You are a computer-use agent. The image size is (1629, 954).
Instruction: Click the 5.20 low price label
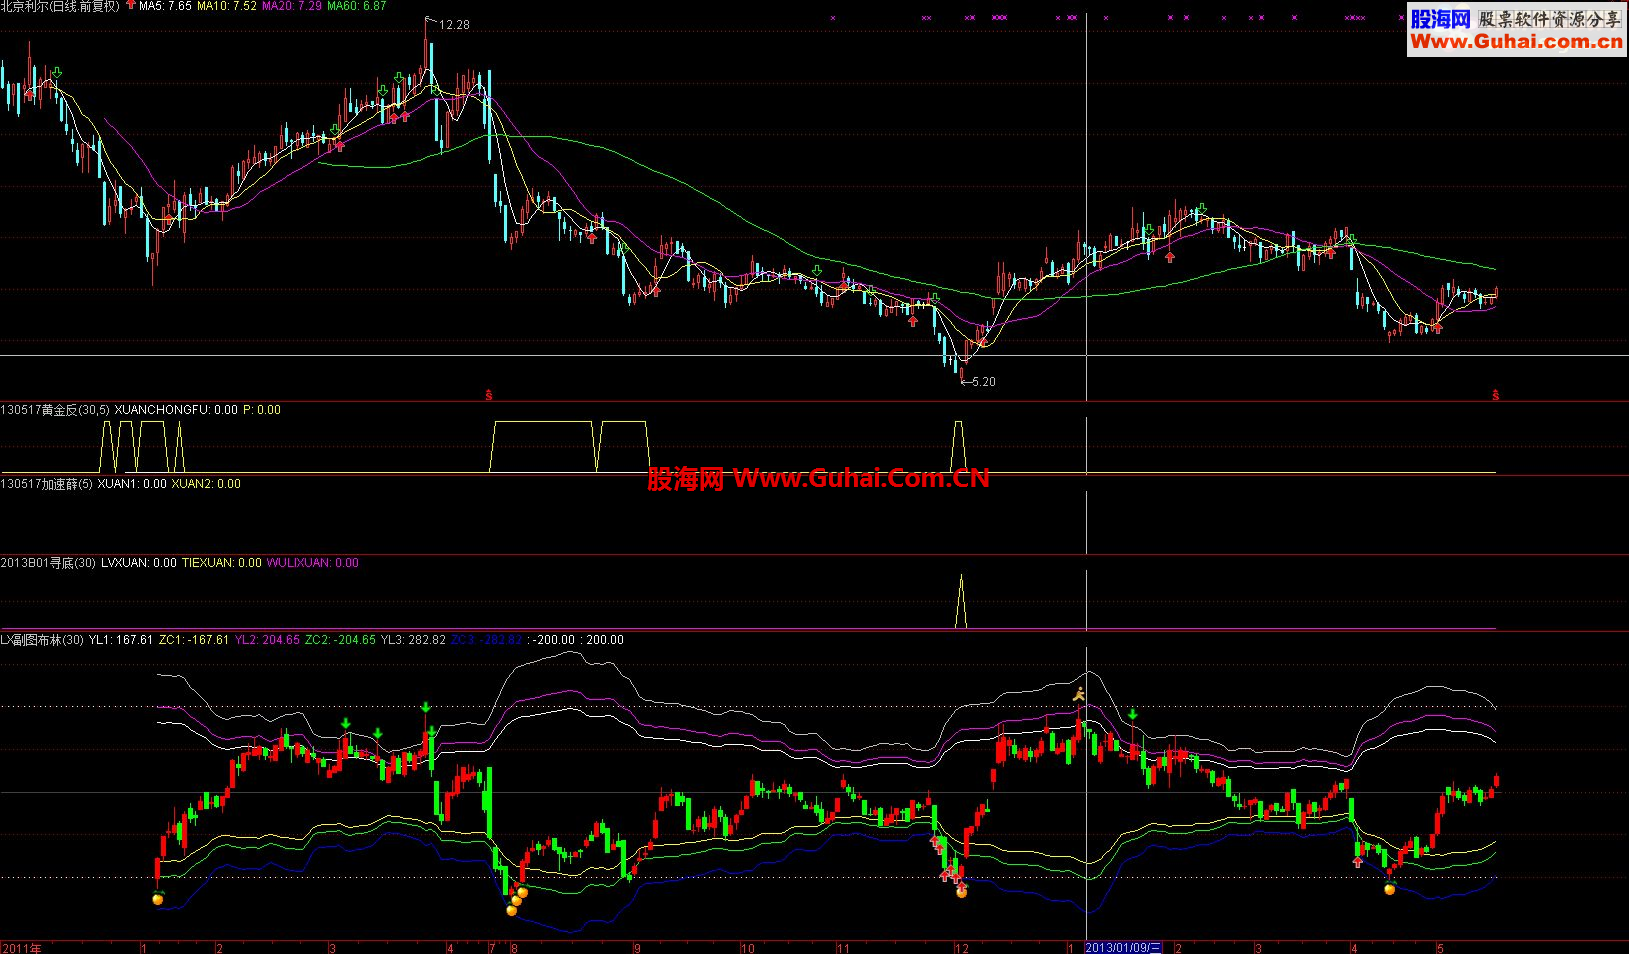point(984,382)
